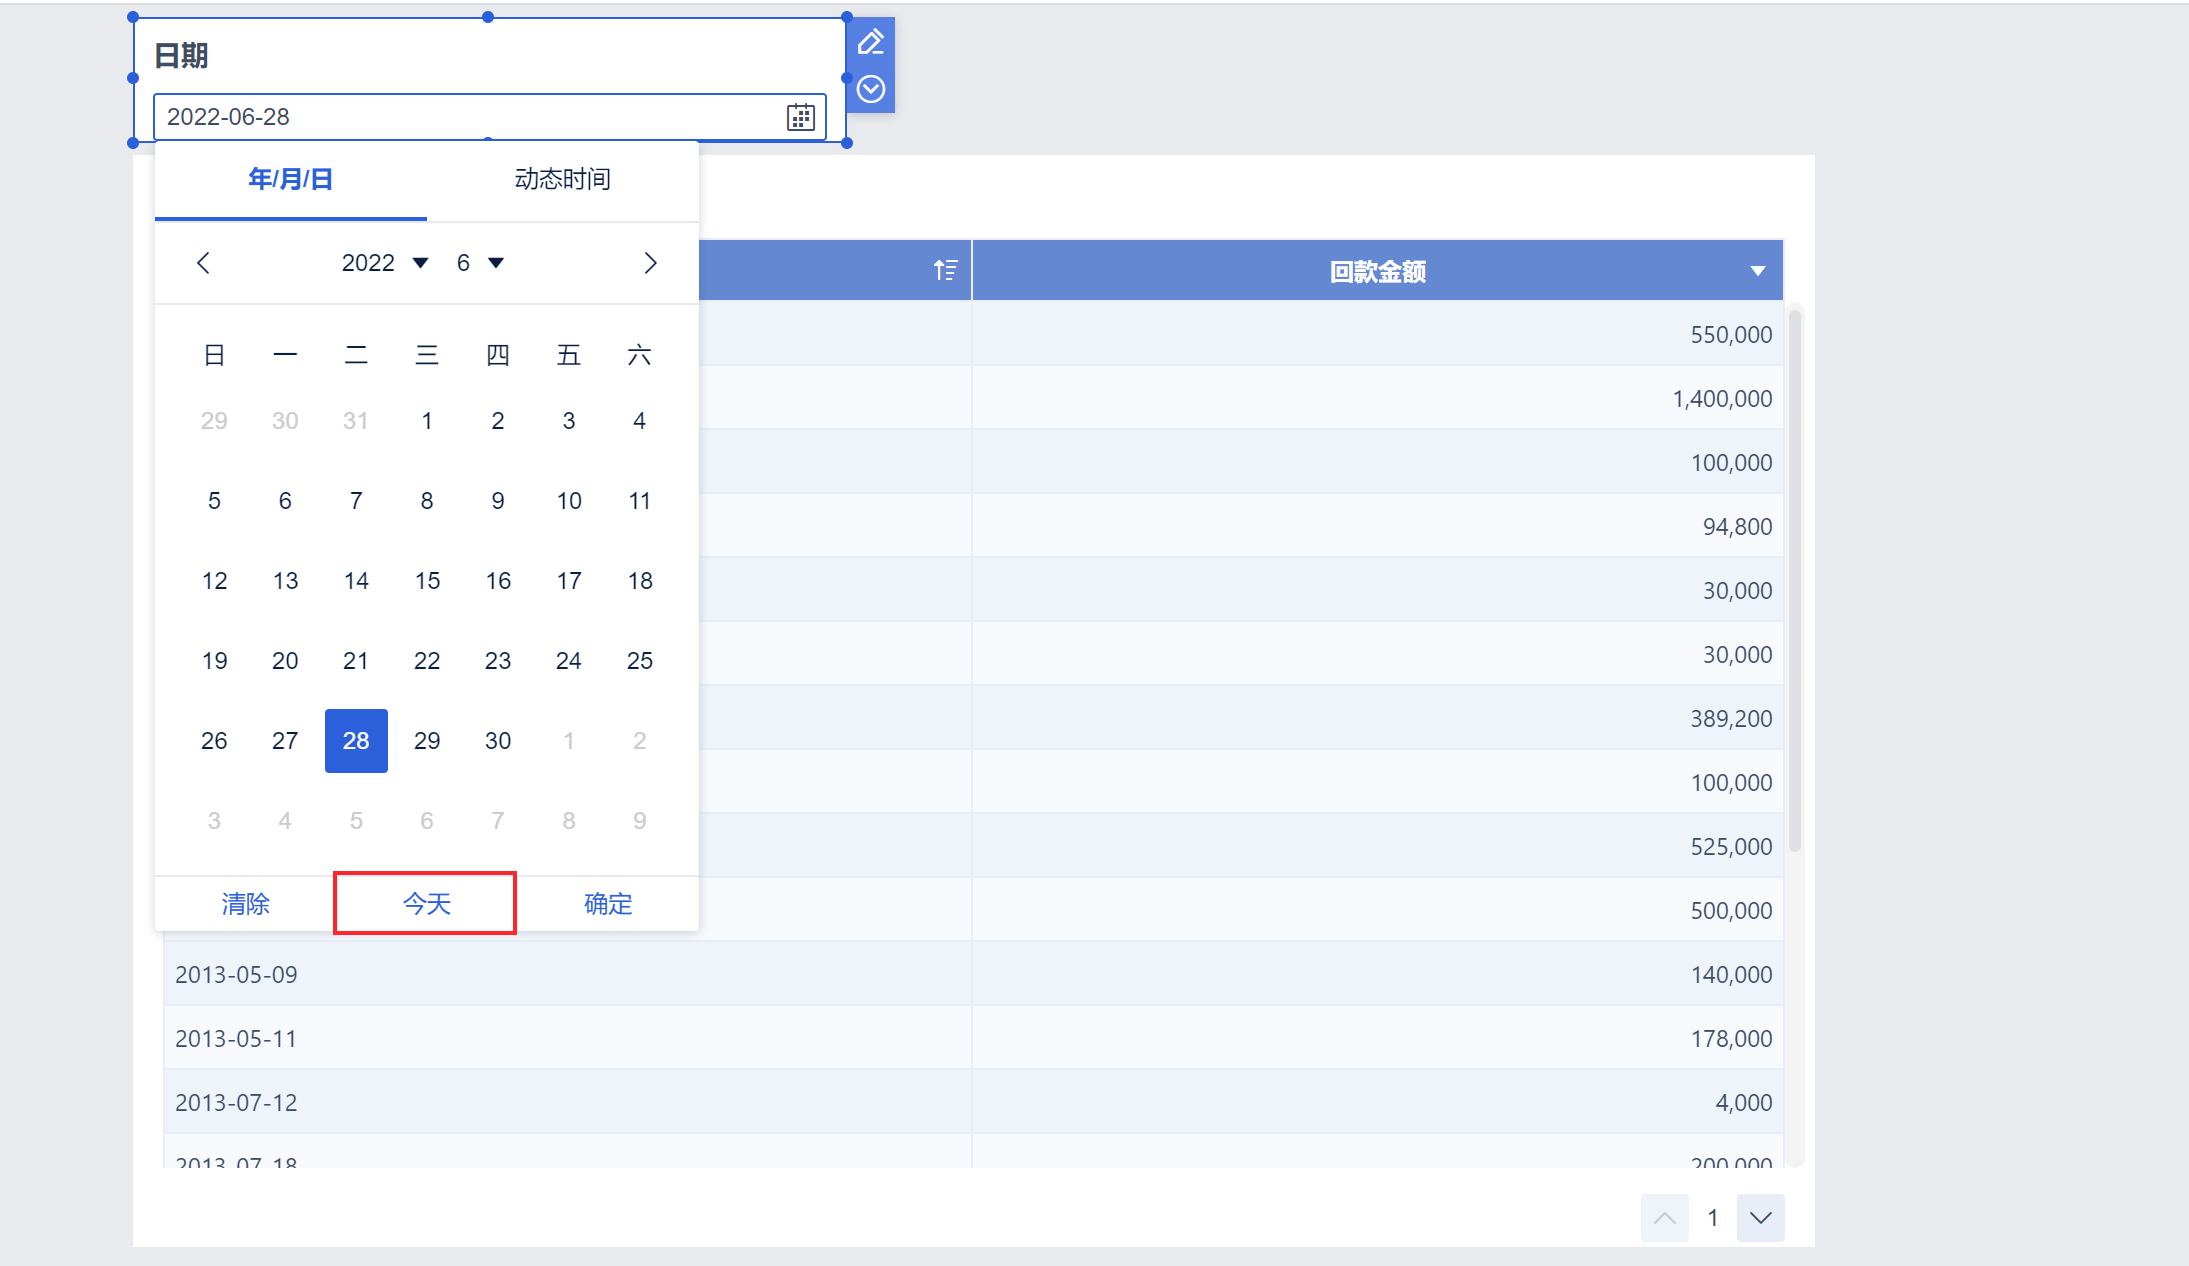Click the table's vertical scrollbar
The width and height of the screenshot is (2189, 1266).
(x=1795, y=580)
